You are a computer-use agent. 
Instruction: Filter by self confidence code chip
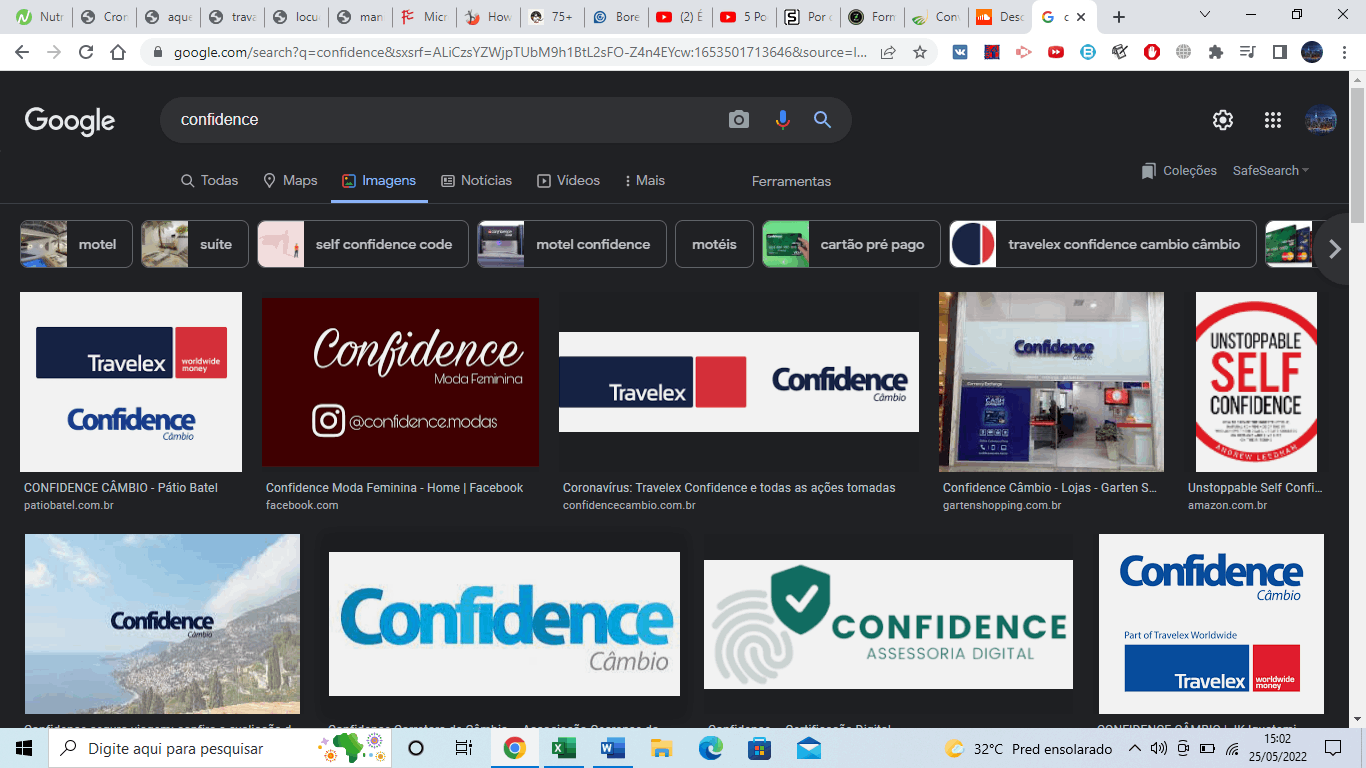[x=363, y=244]
